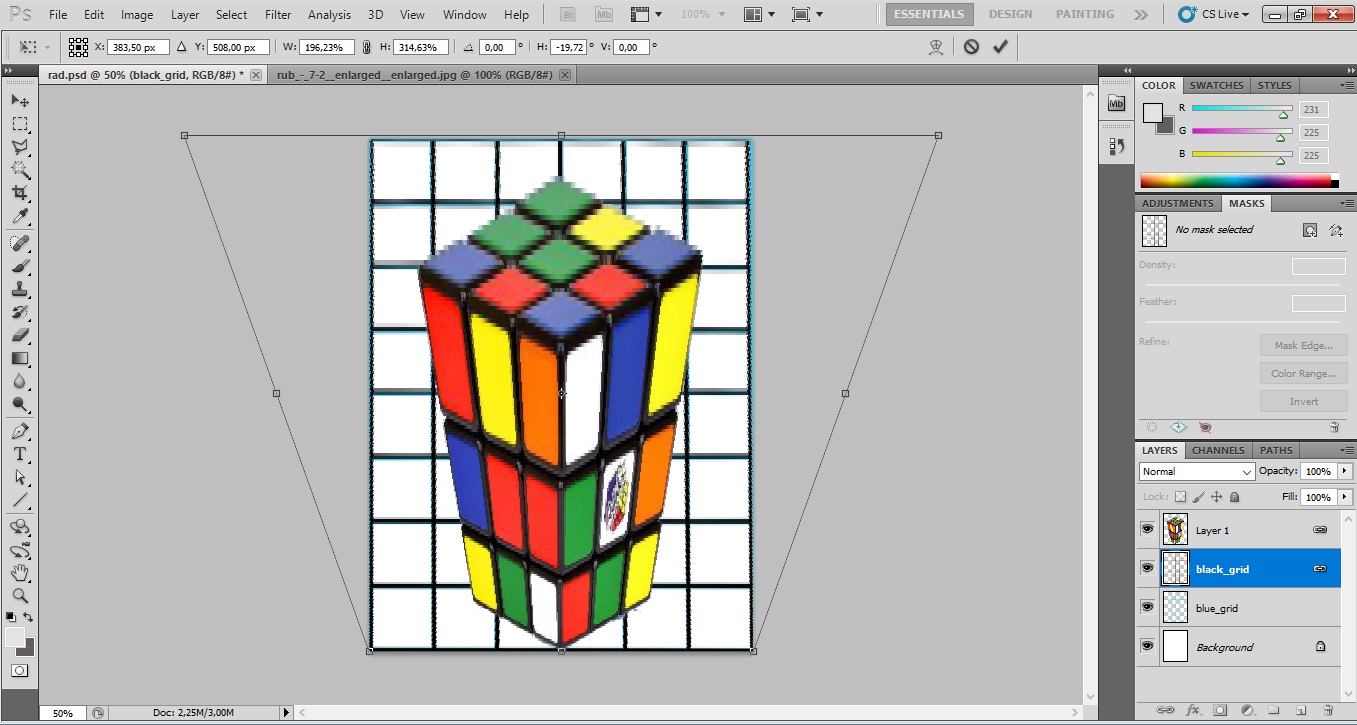Open the Filter menu
The height and width of the screenshot is (725, 1357).
coord(278,15)
